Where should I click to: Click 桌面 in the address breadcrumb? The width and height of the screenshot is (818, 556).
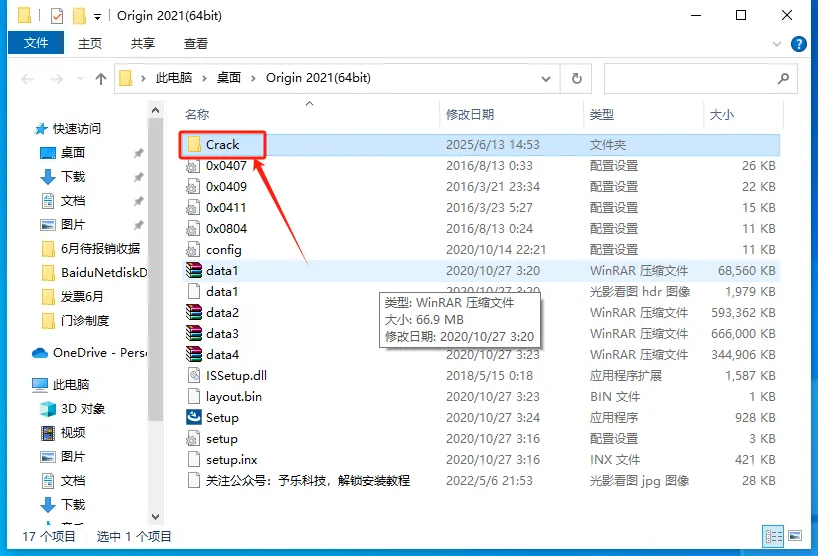tap(229, 78)
